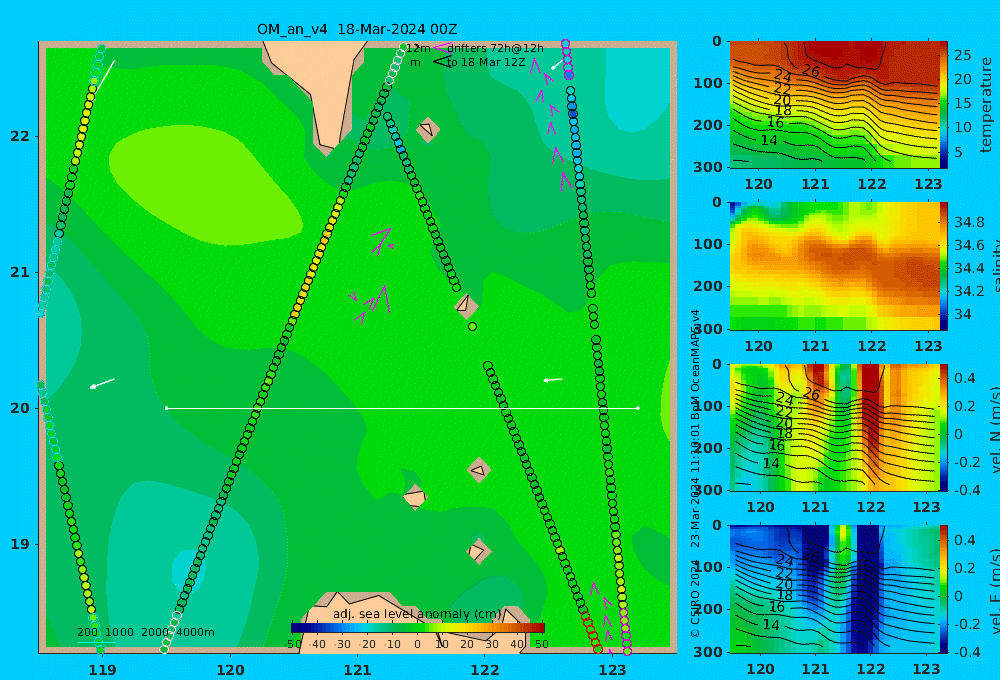Open the eastward velocity section panel
Image resolution: width=1000 pixels, height=680 pixels.
click(x=834, y=589)
